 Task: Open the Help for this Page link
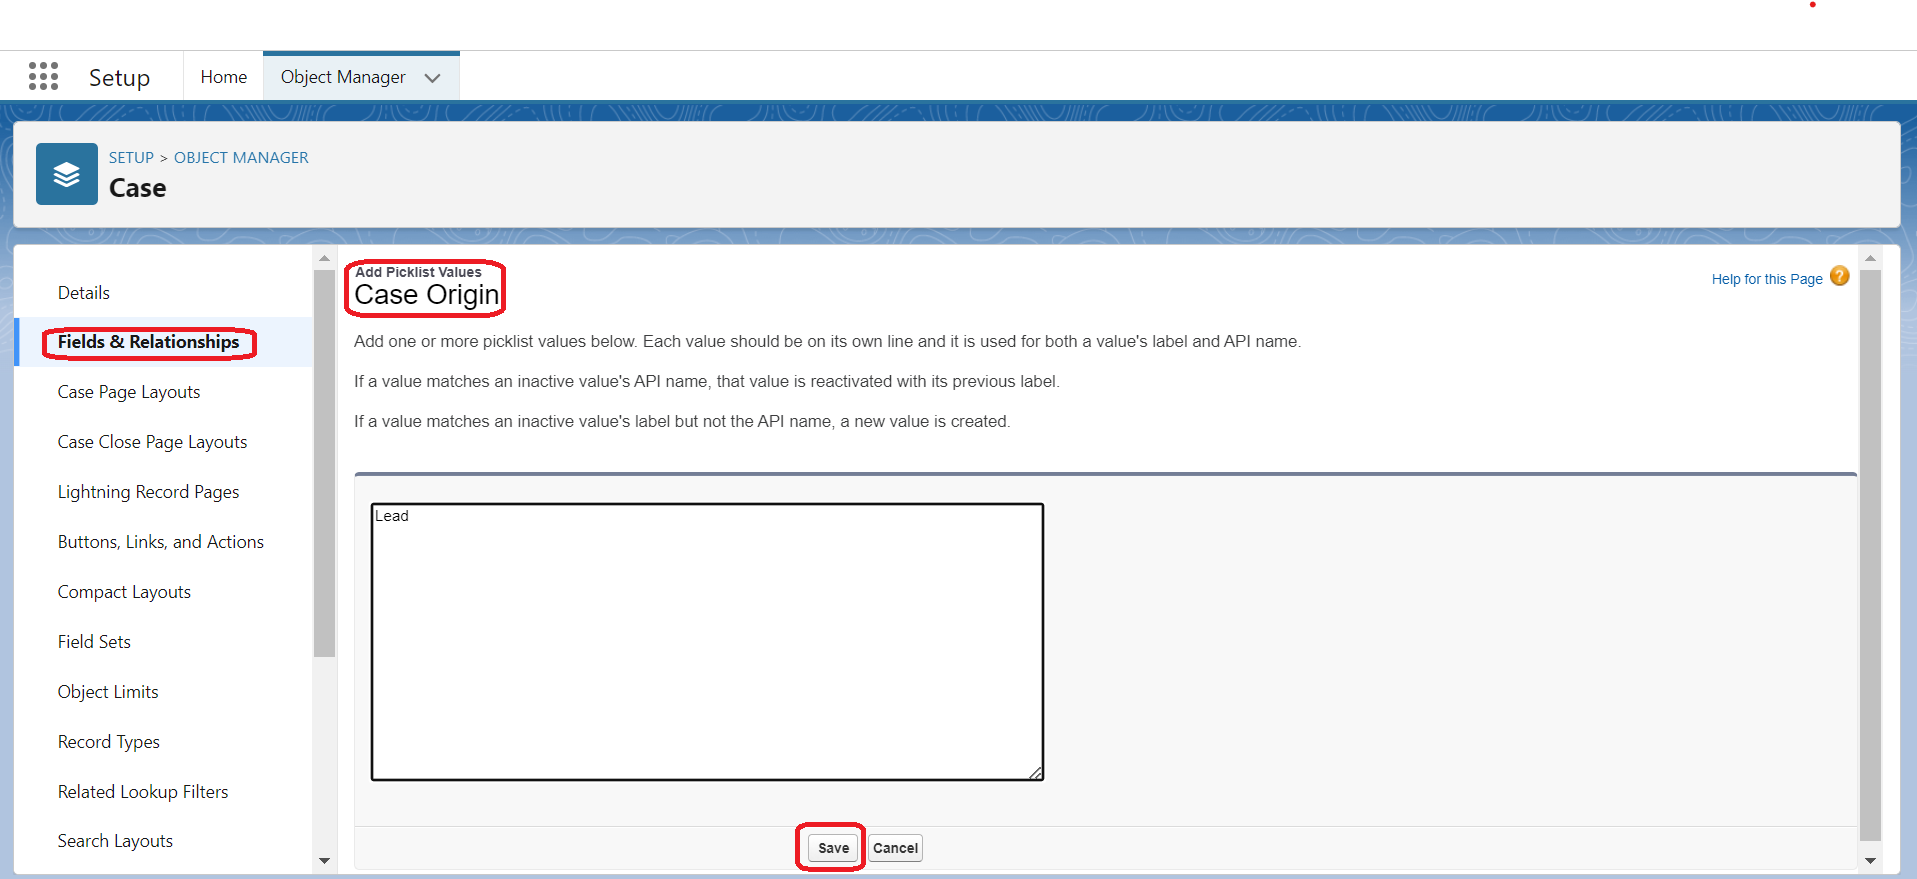[x=1766, y=279]
